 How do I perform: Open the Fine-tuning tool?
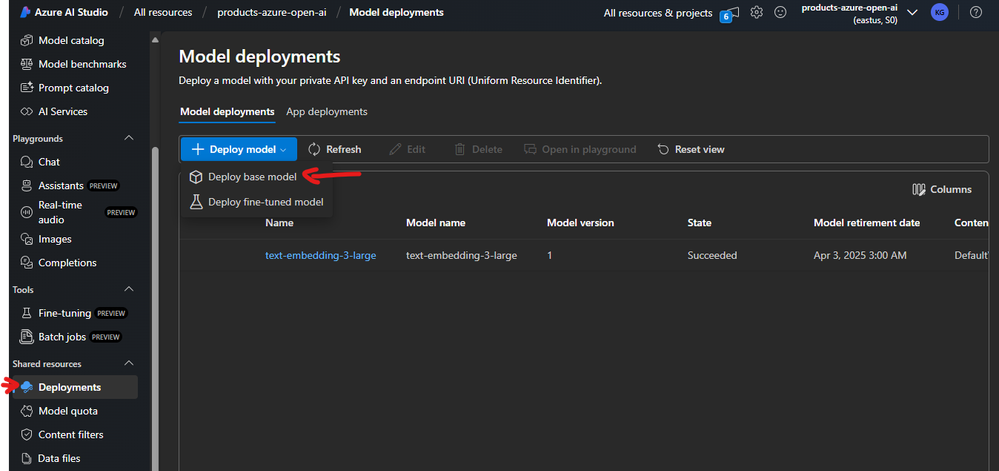(74, 313)
